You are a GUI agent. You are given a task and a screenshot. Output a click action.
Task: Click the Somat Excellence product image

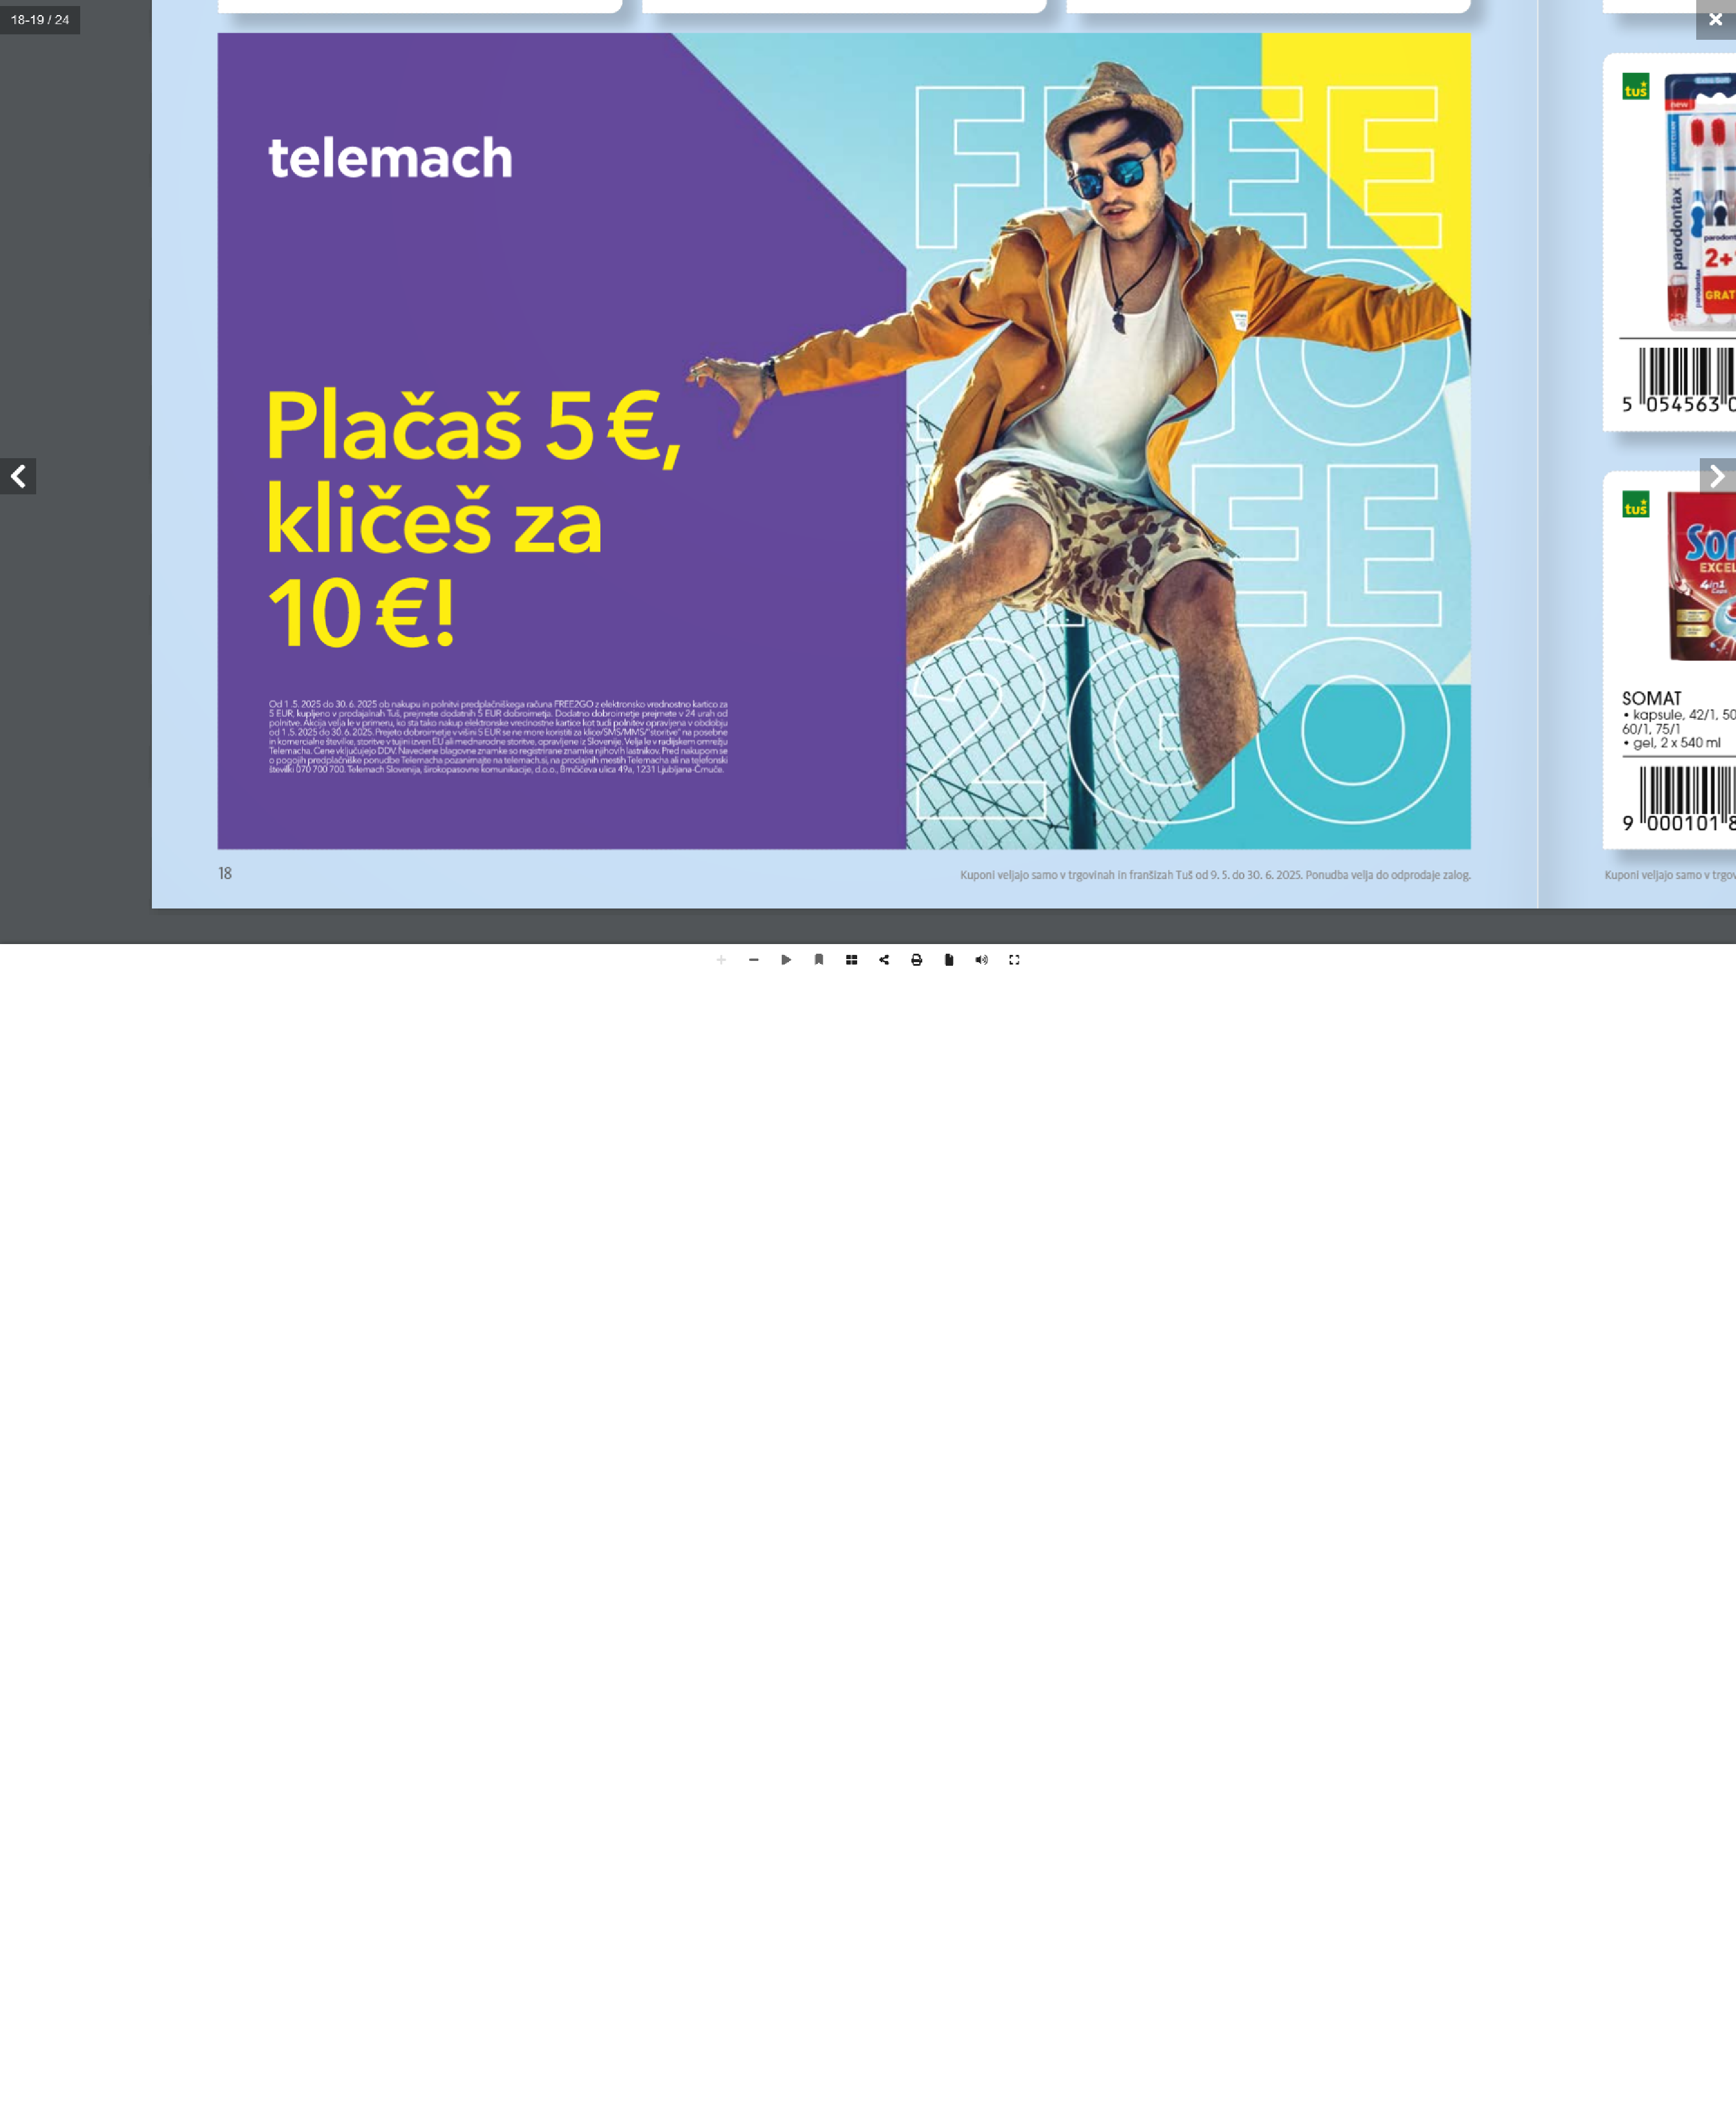point(1702,577)
